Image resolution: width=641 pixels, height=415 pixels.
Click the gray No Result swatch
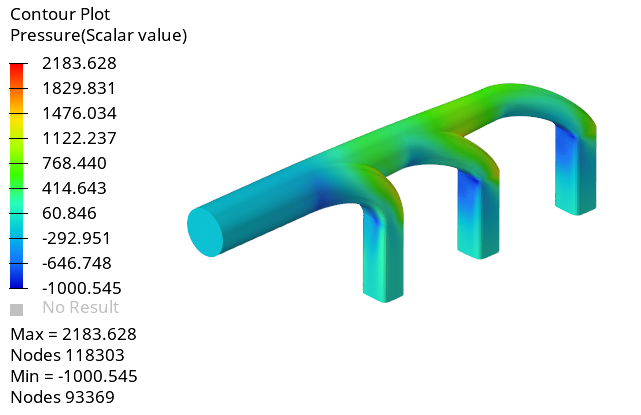tap(16, 309)
